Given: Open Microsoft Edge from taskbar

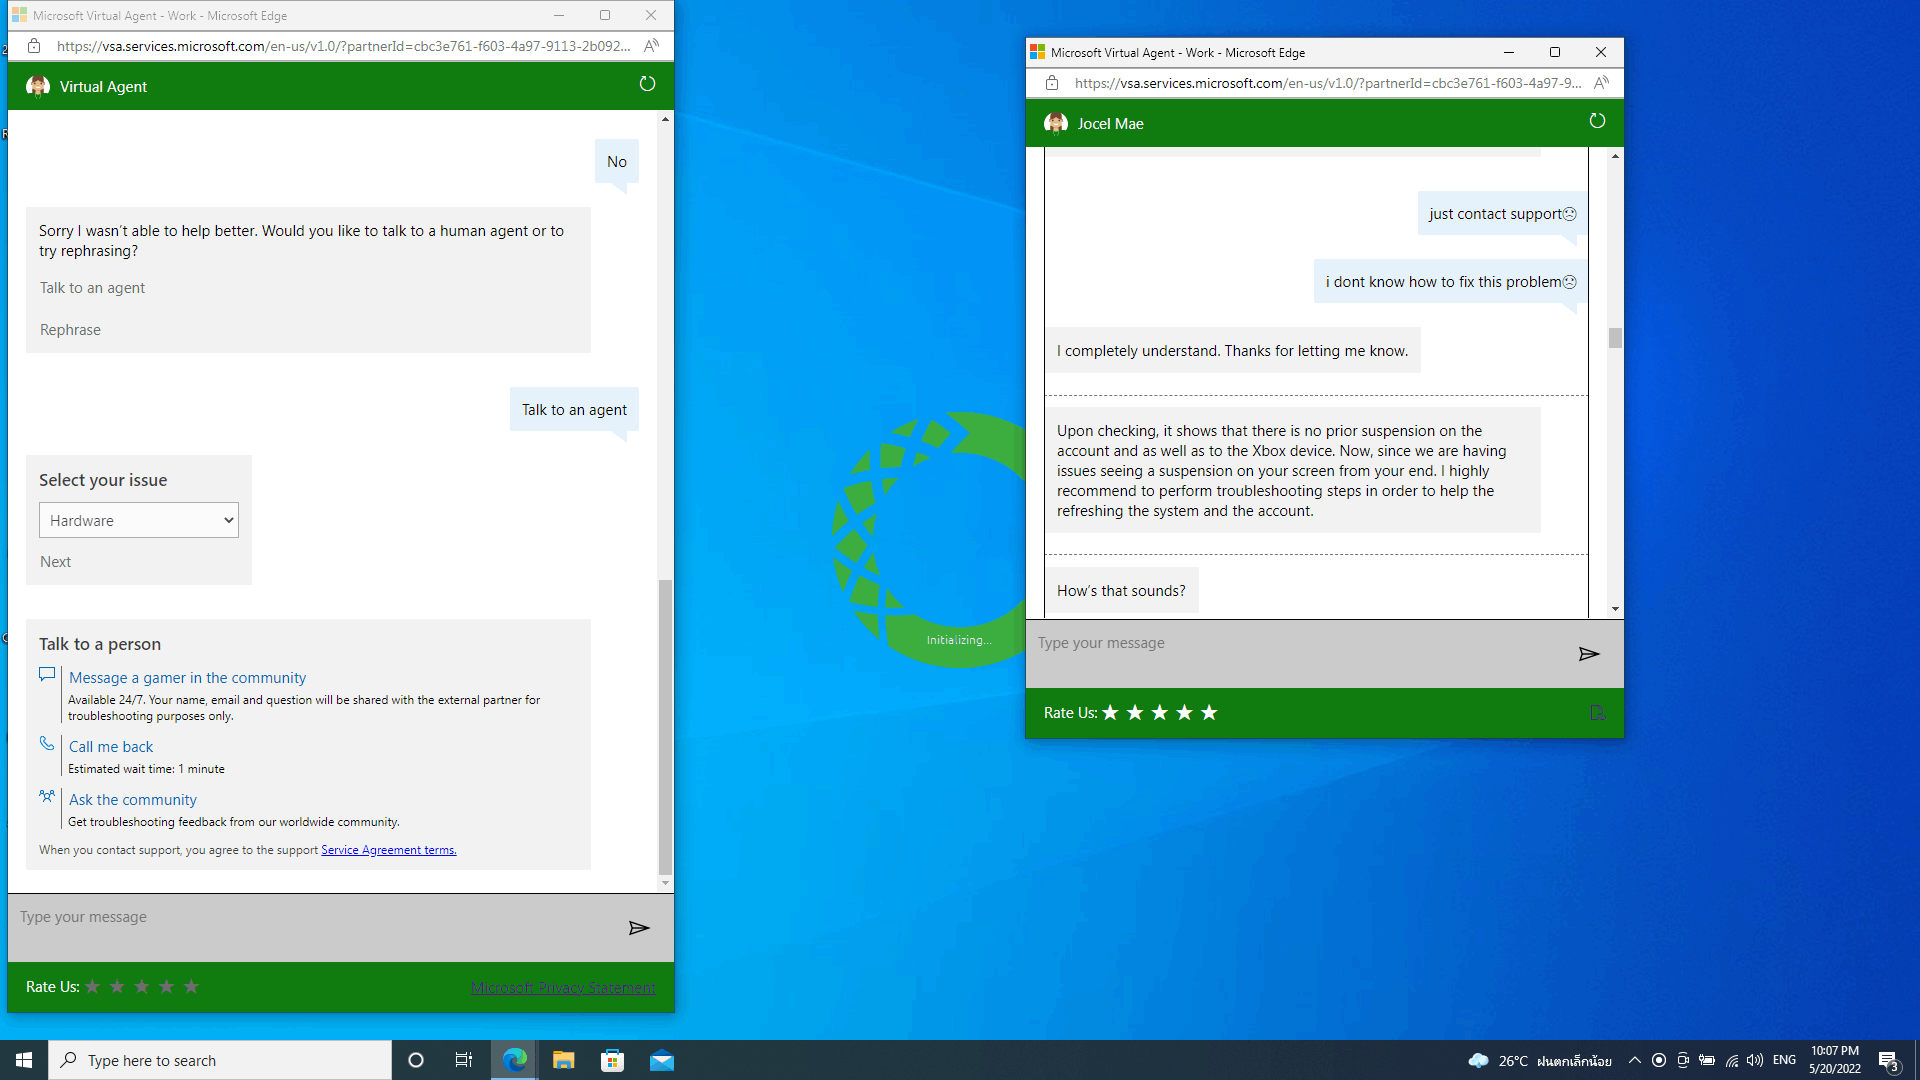Looking at the screenshot, I should click(515, 1060).
